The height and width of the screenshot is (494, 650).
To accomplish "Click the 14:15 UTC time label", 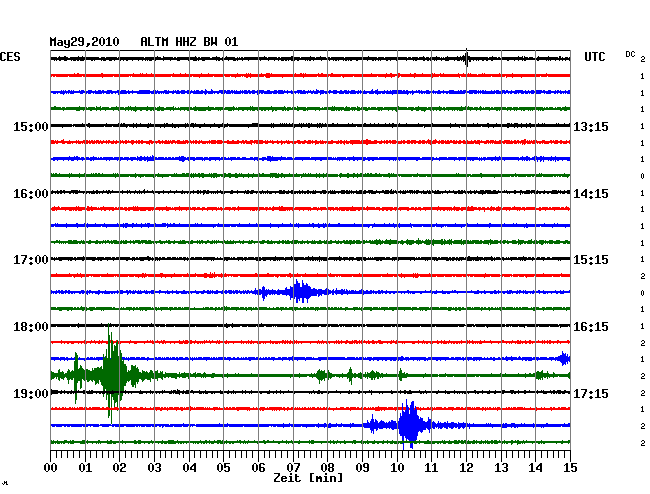I will pos(591,194).
